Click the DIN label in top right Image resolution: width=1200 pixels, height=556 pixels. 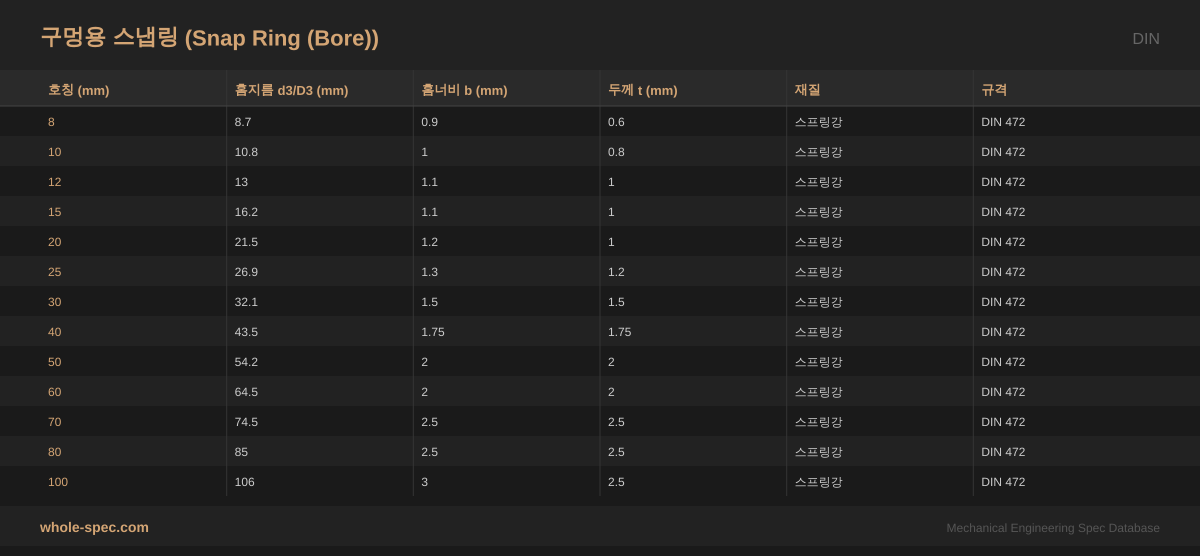1145,39
